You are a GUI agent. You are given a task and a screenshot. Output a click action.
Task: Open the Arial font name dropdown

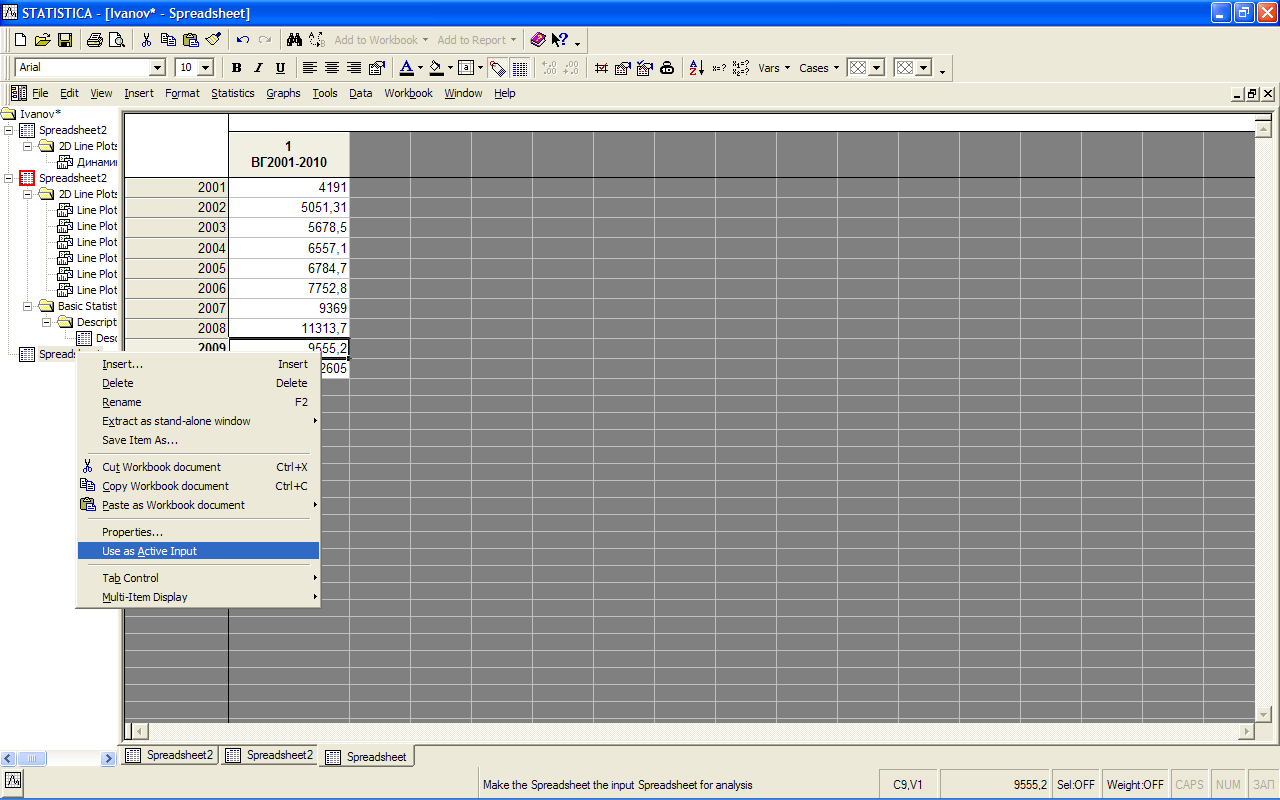click(157, 68)
